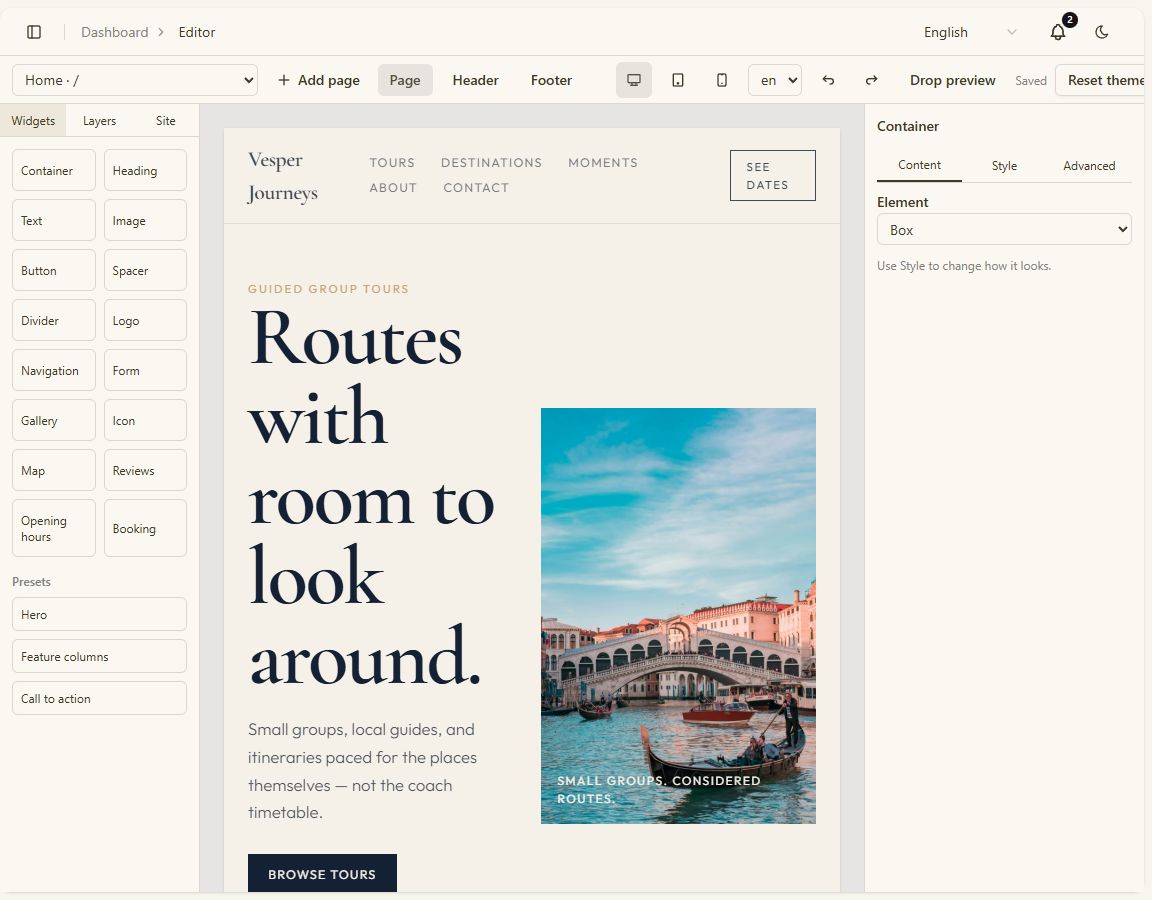Pick the Reviews widget

(145, 470)
